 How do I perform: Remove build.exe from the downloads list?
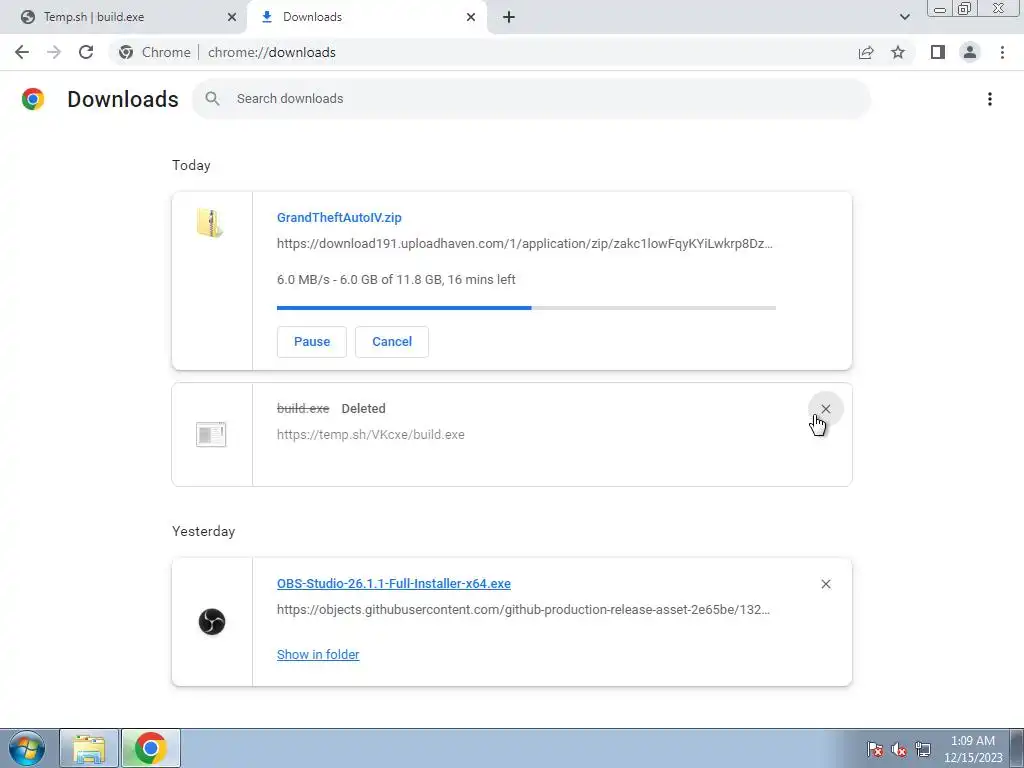tap(825, 409)
